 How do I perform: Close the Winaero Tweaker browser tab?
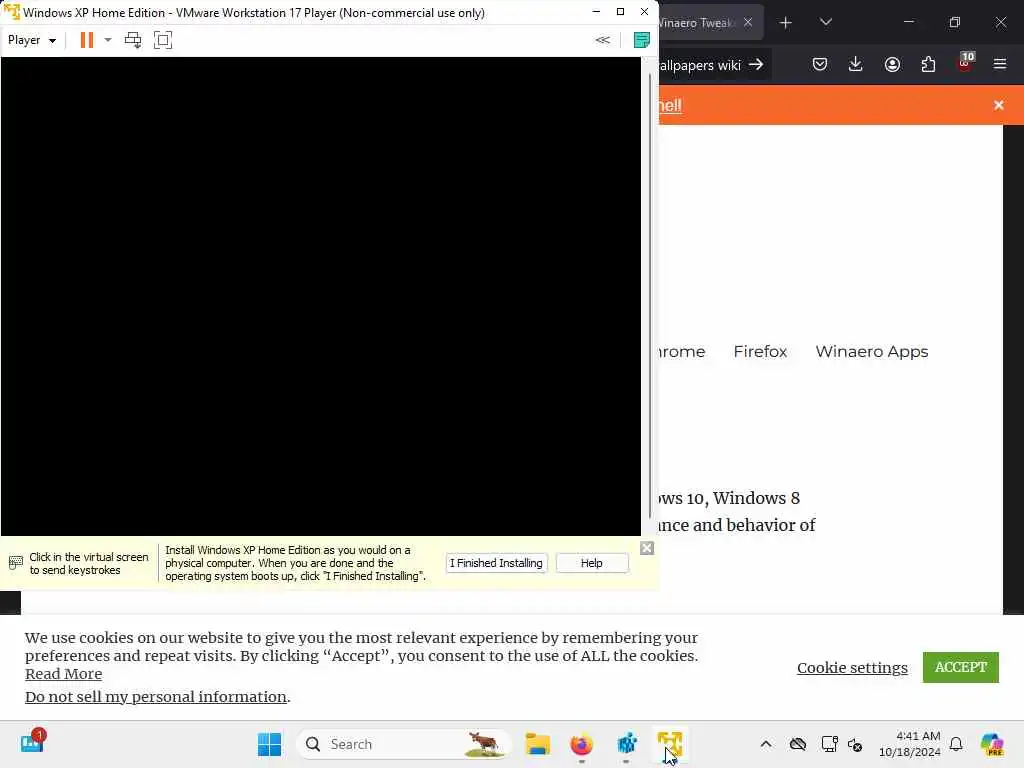point(748,22)
